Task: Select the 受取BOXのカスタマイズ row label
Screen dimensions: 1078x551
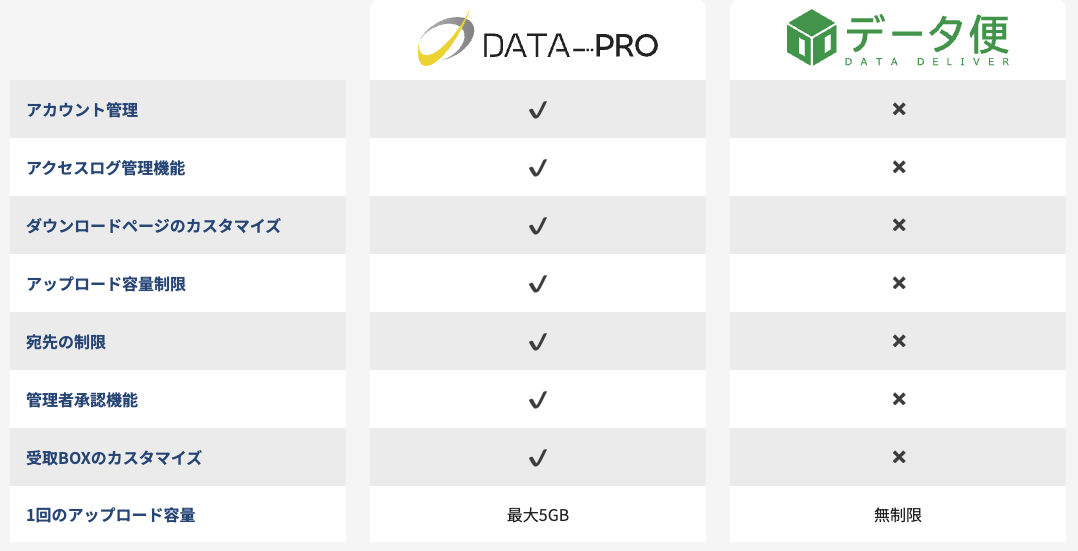Action: pos(114,458)
